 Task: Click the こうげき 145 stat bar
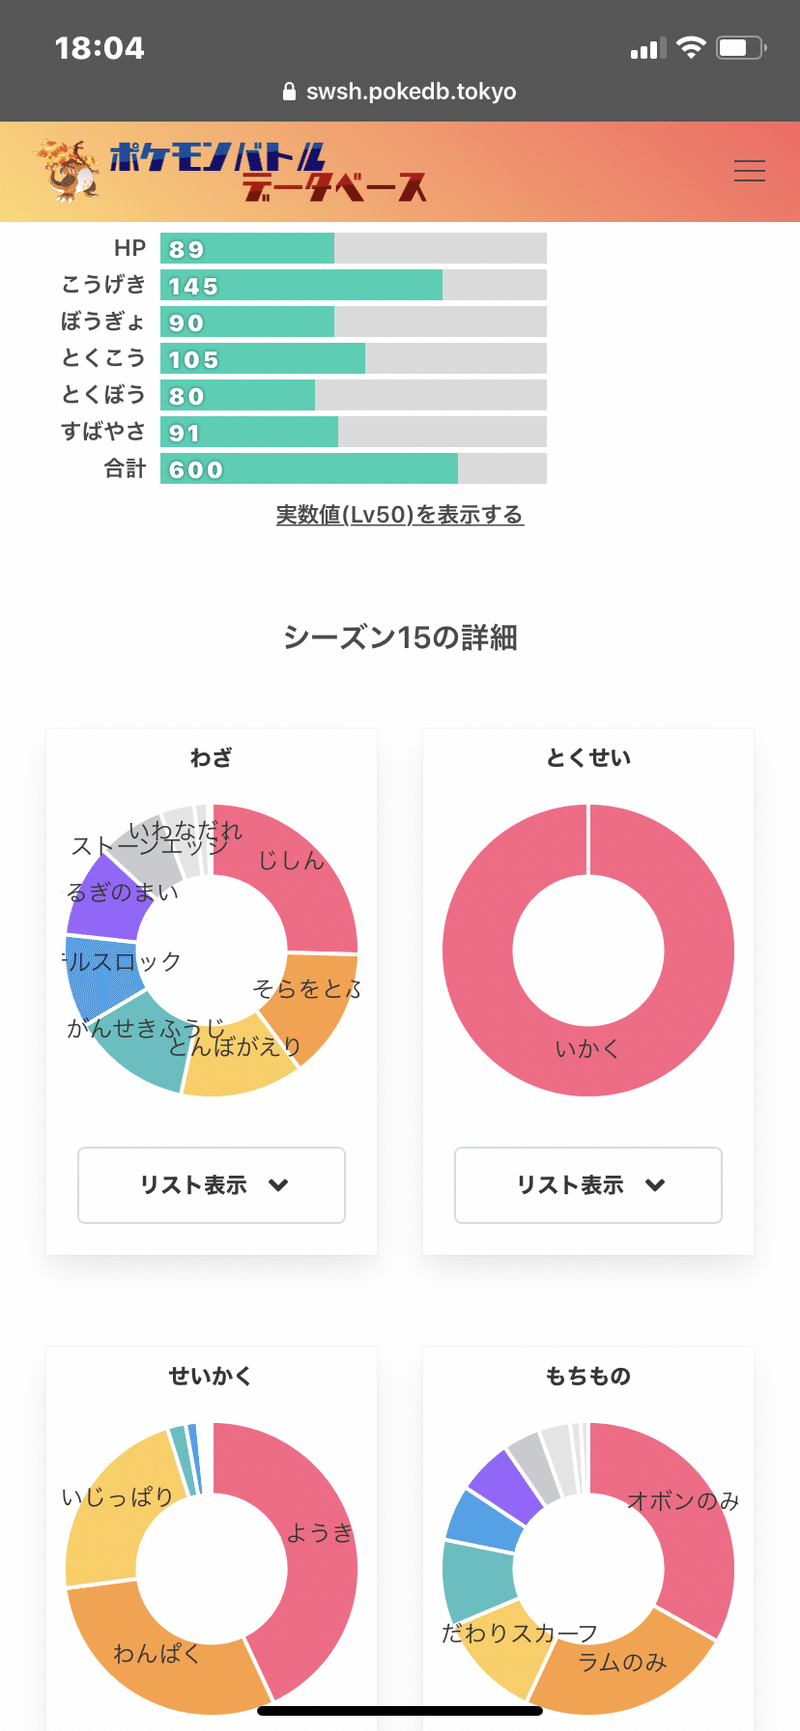(x=301, y=286)
